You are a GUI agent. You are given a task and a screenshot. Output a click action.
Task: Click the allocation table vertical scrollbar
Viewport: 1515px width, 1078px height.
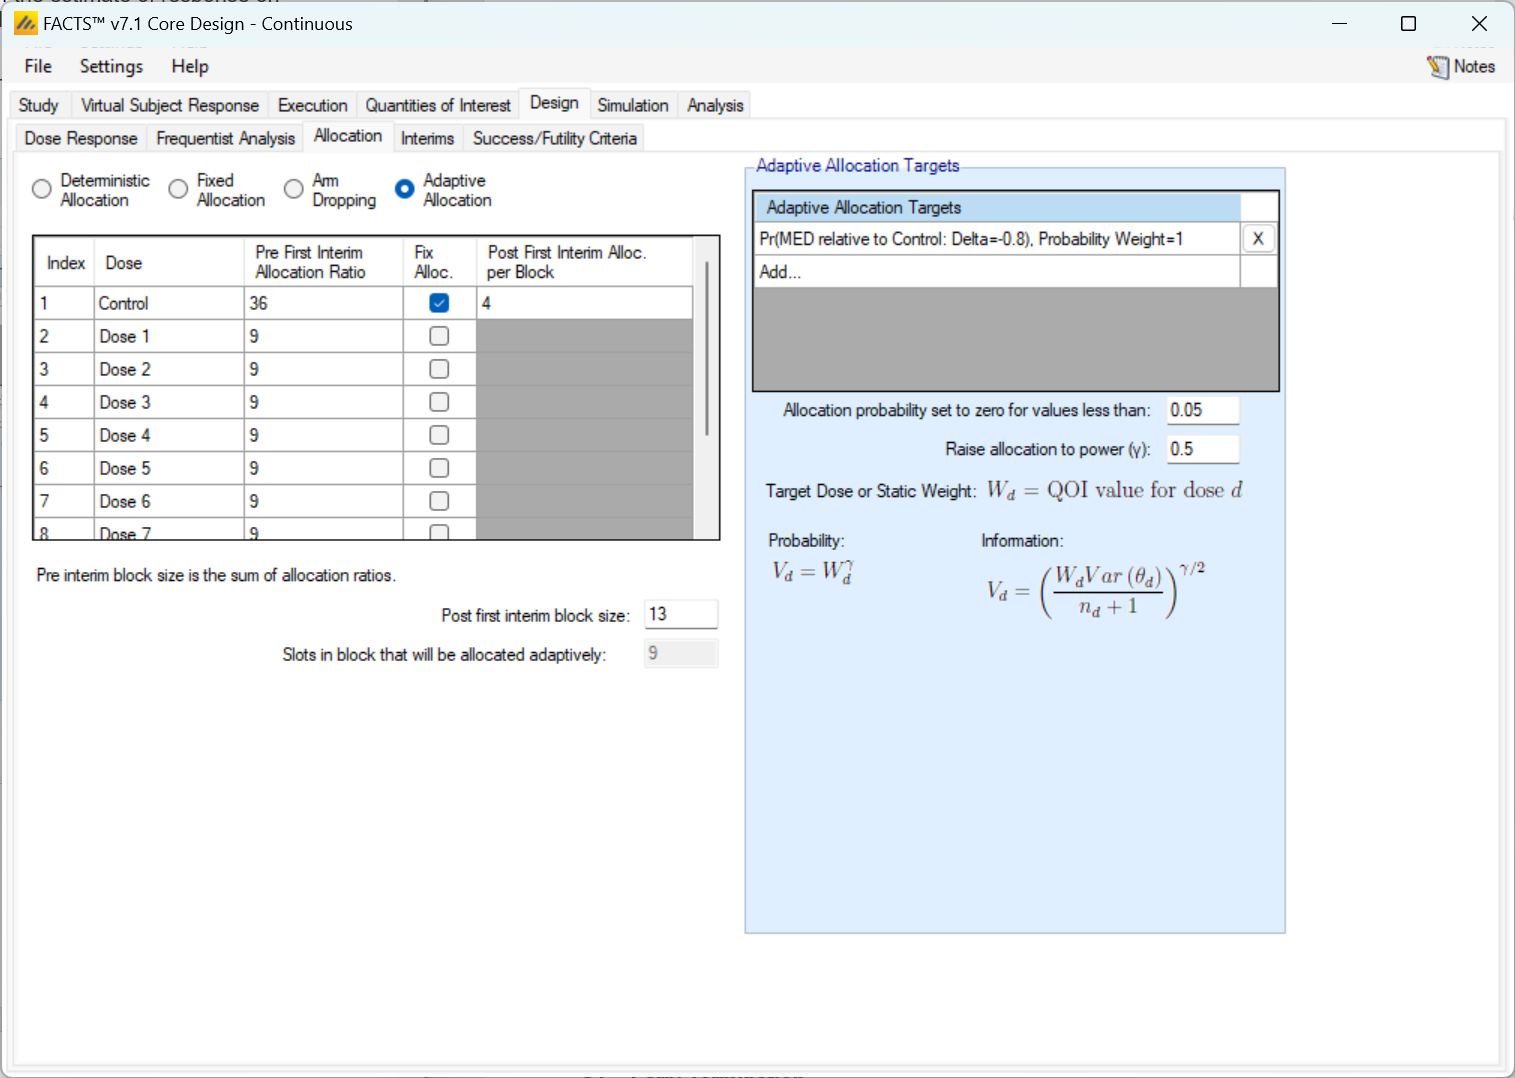coord(707,350)
